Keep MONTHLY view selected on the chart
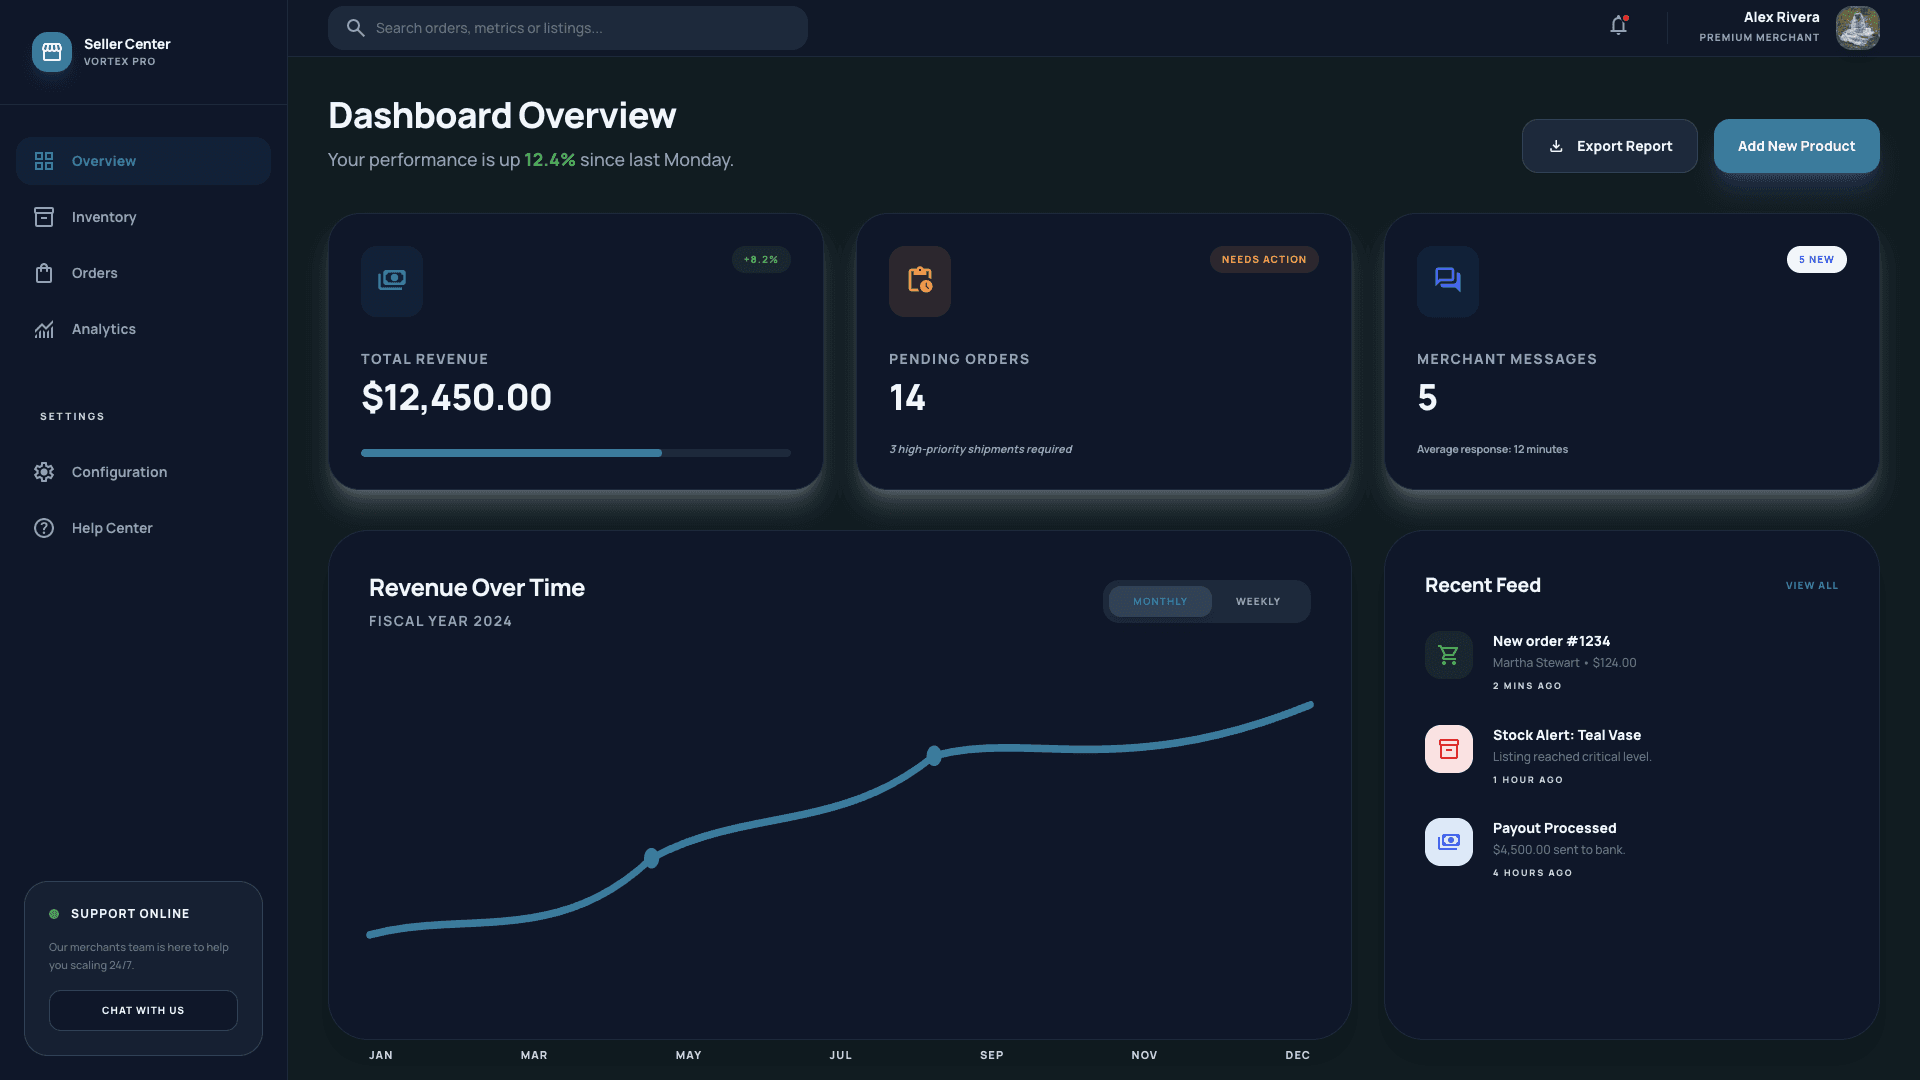The image size is (1920, 1080). (1160, 601)
